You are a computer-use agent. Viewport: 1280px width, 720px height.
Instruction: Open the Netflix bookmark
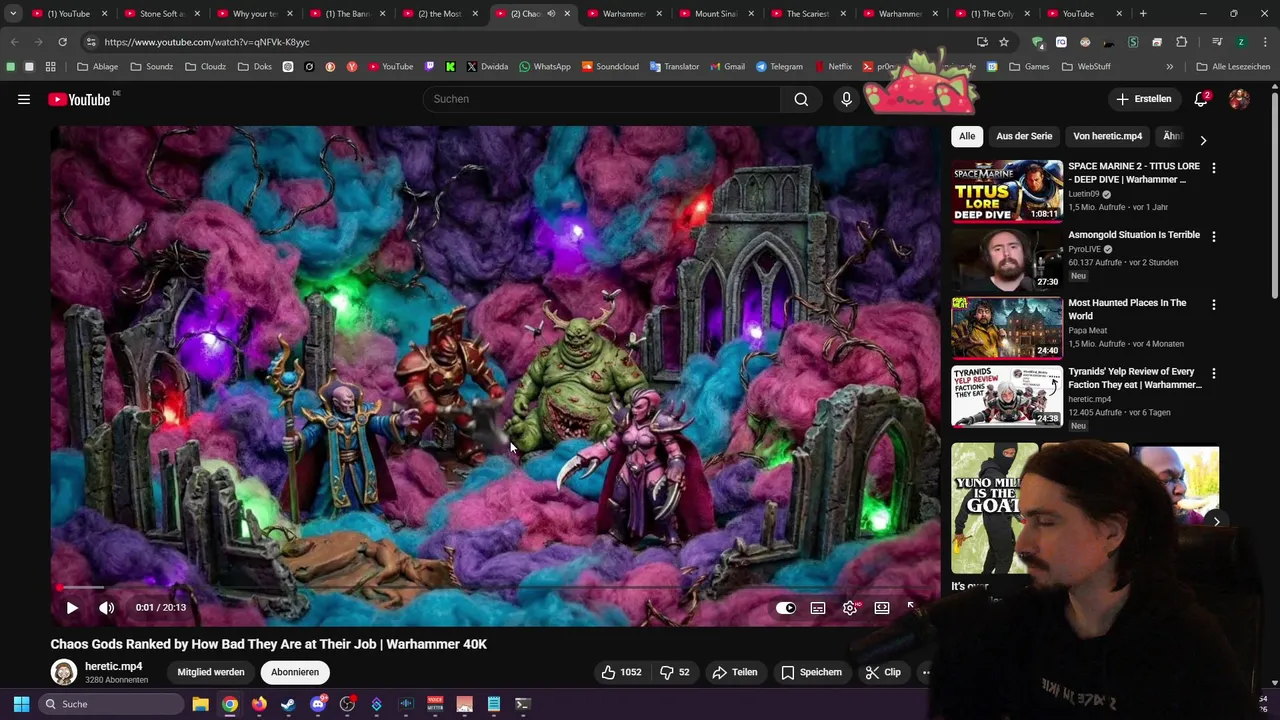click(x=833, y=67)
